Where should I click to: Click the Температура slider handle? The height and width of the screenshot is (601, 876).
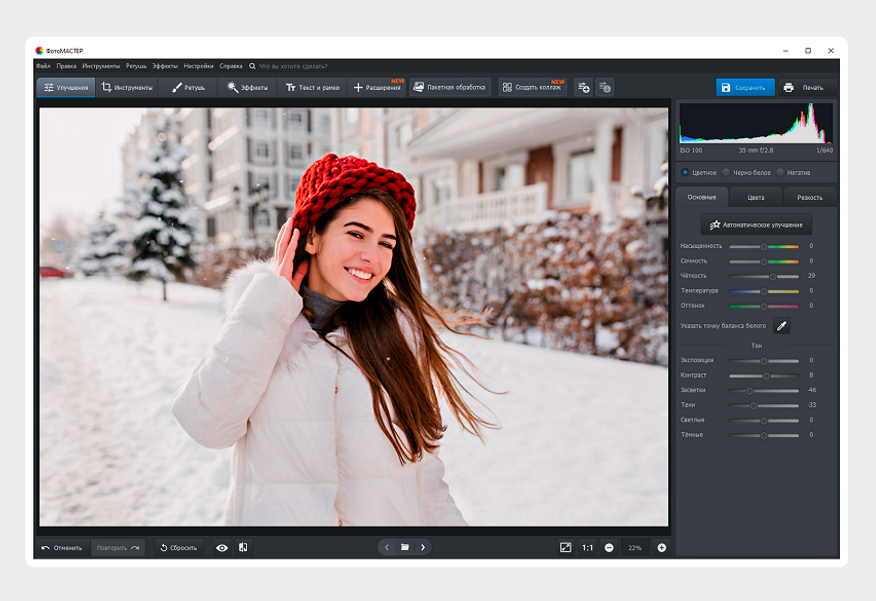[x=764, y=291]
